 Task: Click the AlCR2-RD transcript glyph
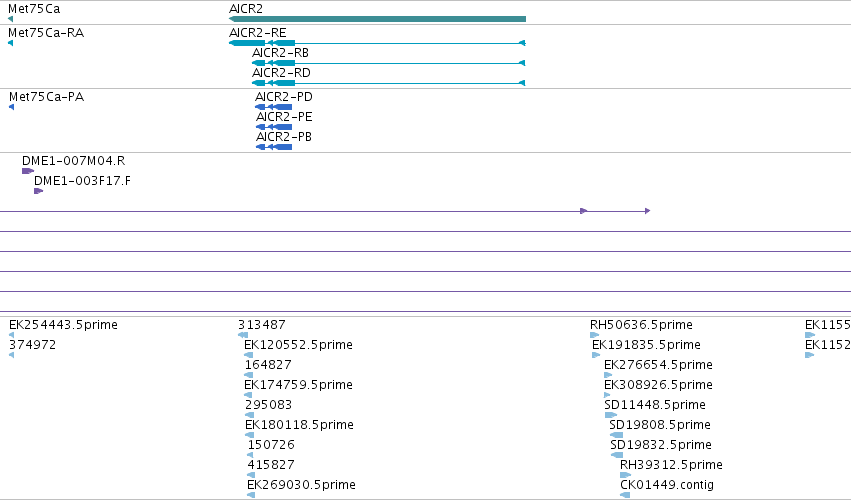pos(389,83)
